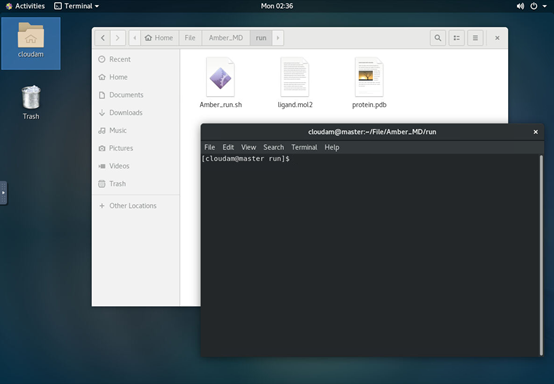
Task: Open Videos in the Files sidebar
Action: point(136,166)
